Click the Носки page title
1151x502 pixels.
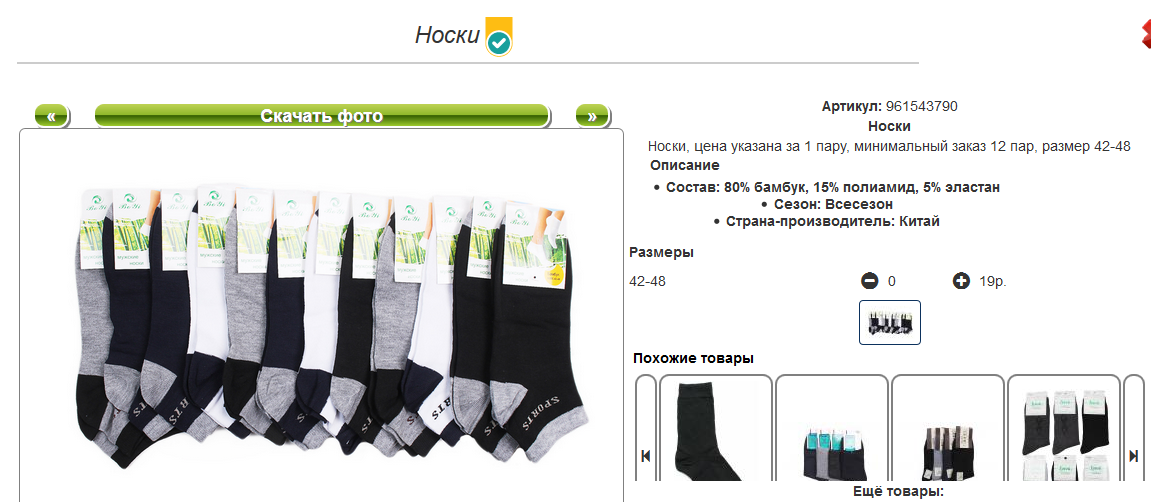[447, 35]
